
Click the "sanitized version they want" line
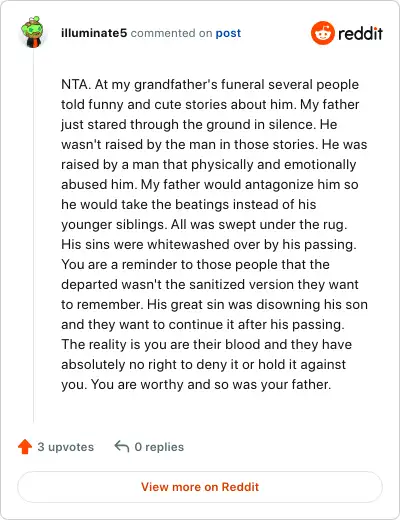[x=210, y=284]
